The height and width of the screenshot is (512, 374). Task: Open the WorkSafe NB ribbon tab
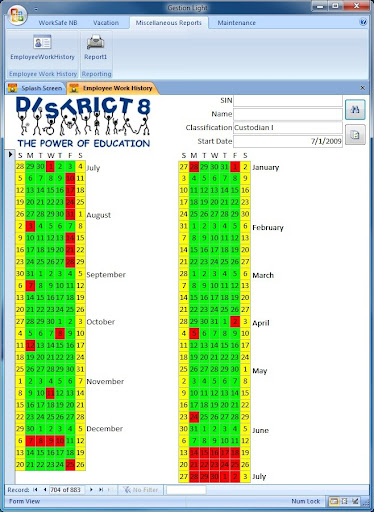[58, 23]
